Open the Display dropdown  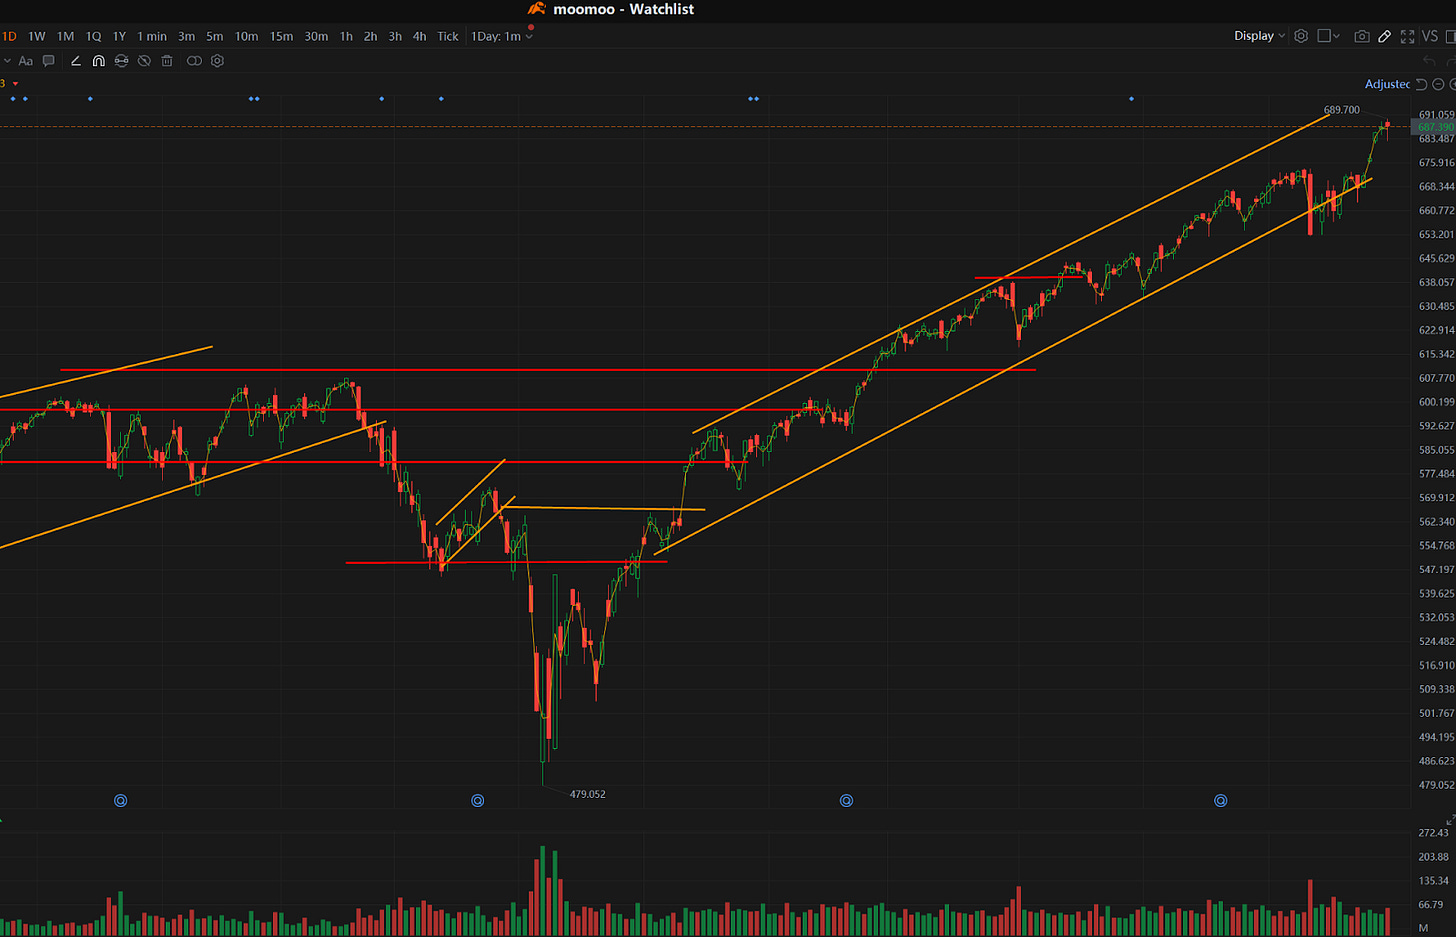[1259, 36]
